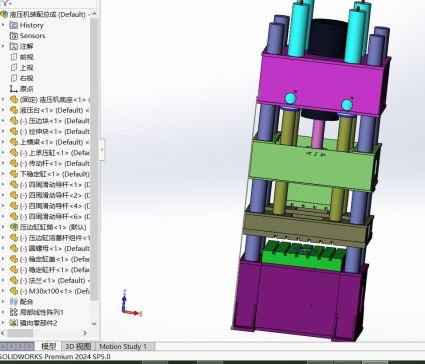The width and height of the screenshot is (425, 364).
Task: Switch to the 模型 tab
Action: coord(48,346)
